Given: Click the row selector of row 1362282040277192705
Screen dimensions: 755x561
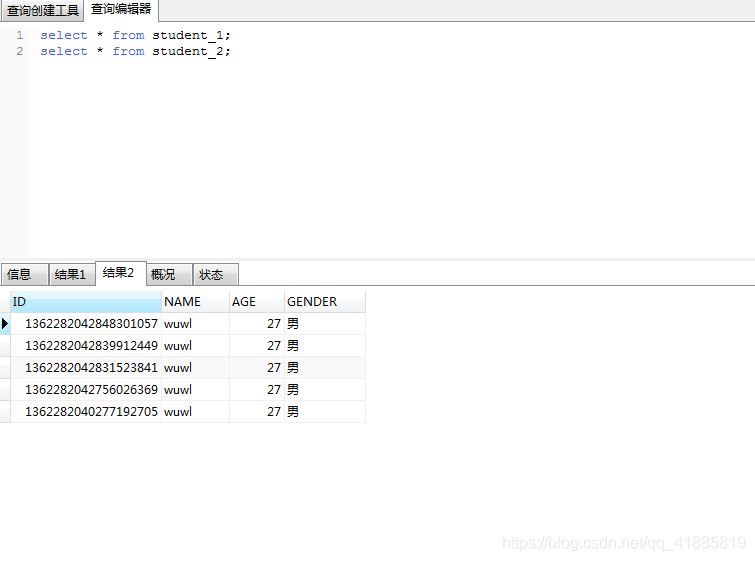Looking at the screenshot, I should click(x=5, y=412).
